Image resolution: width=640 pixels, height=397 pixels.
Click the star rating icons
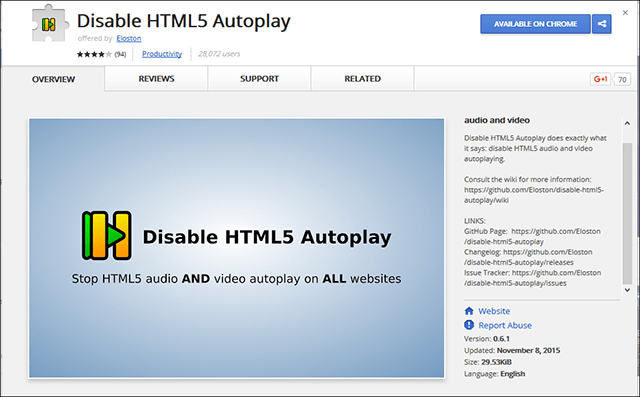click(94, 54)
